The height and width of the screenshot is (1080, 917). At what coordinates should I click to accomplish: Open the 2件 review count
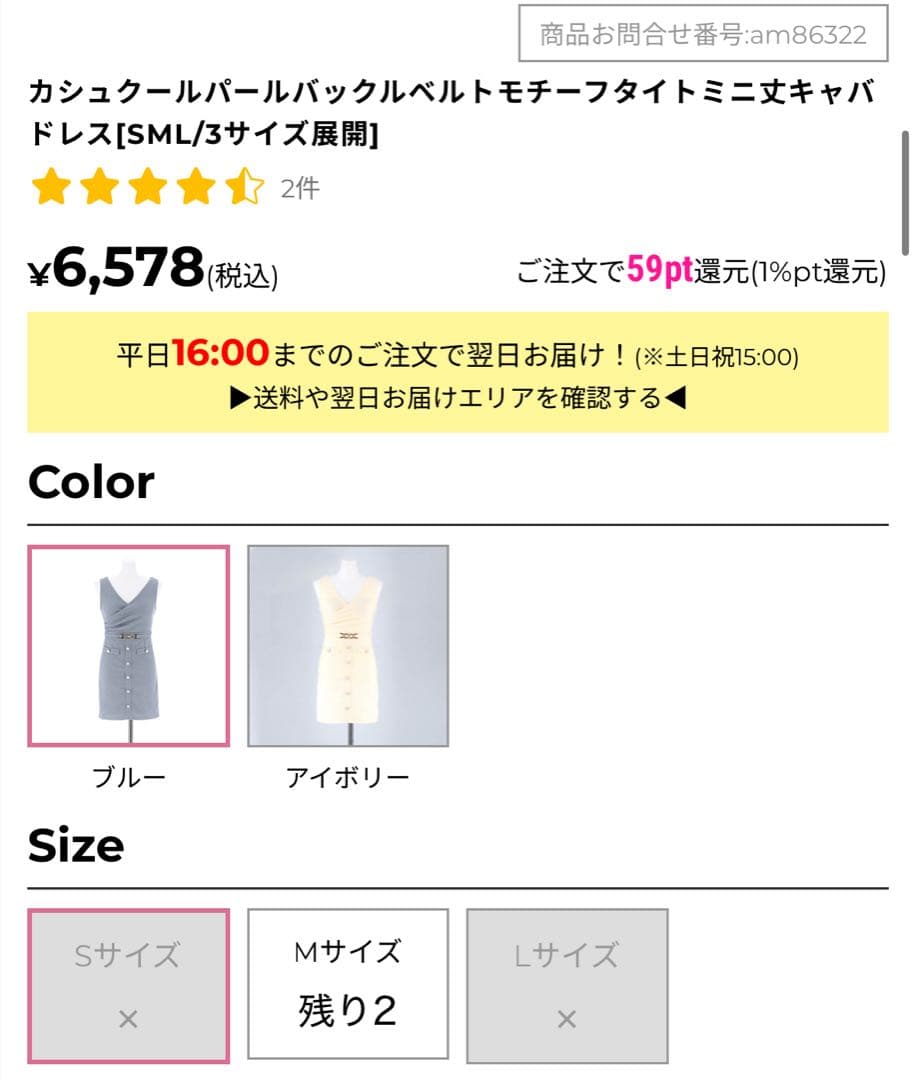[300, 188]
